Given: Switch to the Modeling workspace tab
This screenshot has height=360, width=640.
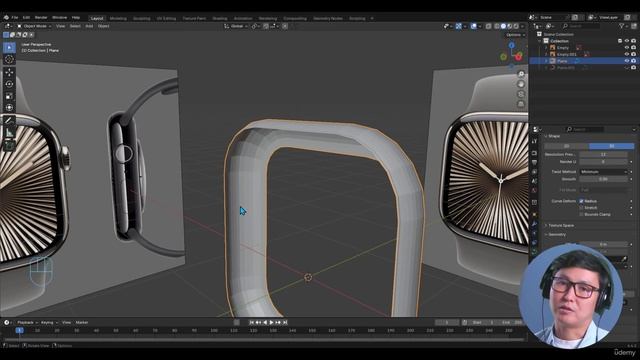Looking at the screenshot, I should click(x=118, y=18).
